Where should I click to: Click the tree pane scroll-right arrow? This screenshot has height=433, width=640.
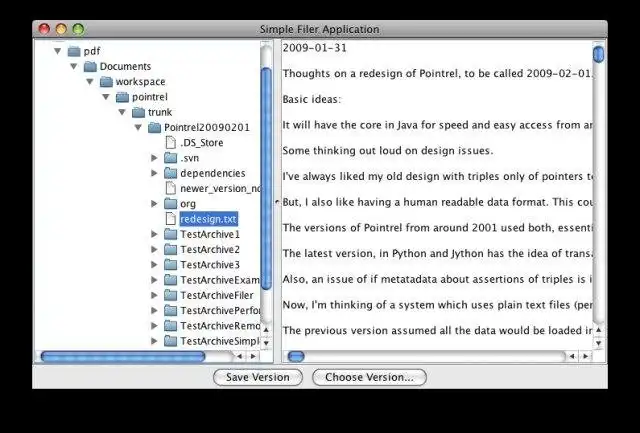coord(253,357)
